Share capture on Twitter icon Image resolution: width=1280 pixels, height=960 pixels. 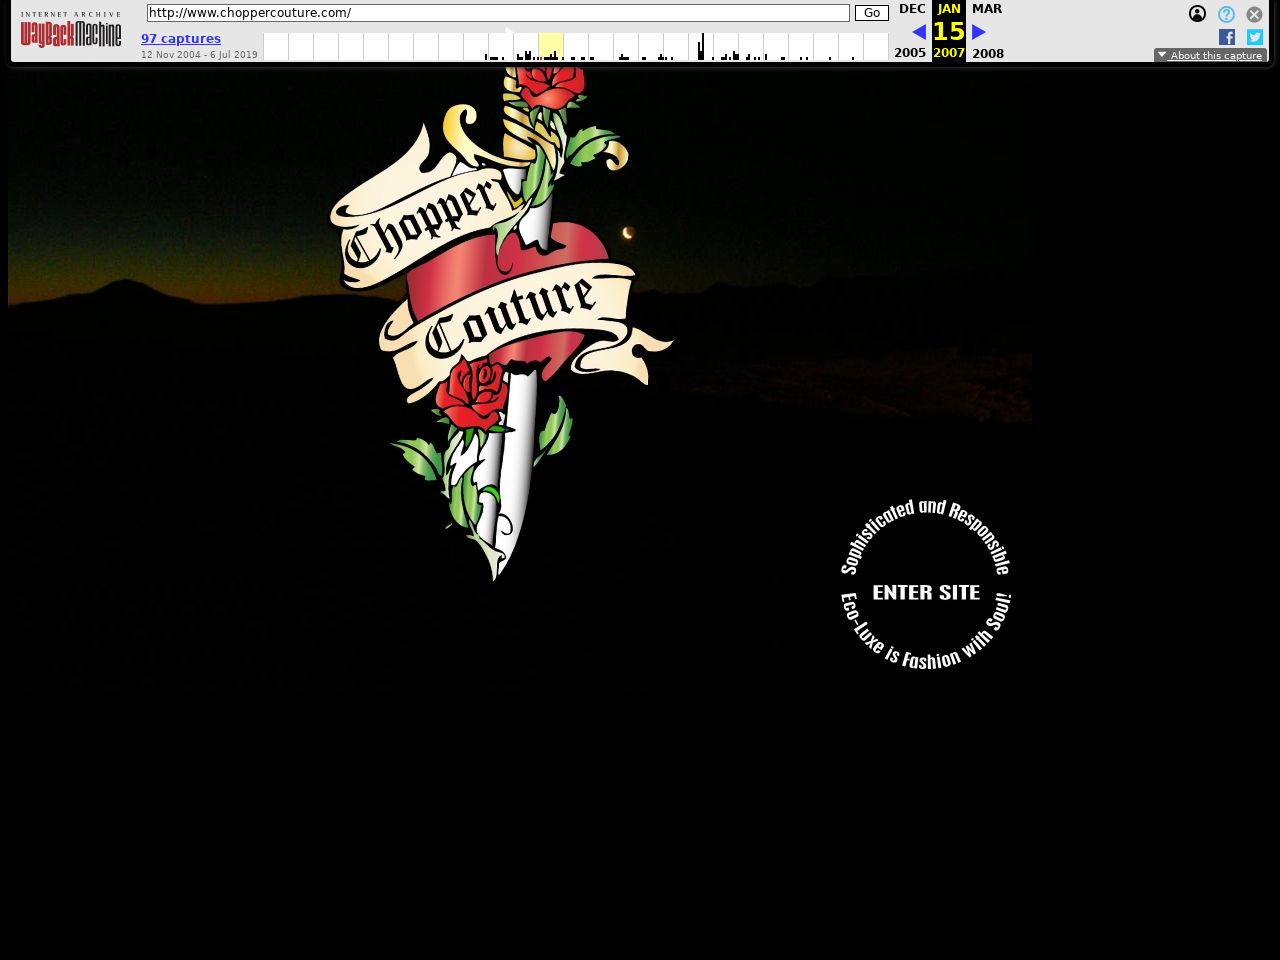(x=1255, y=37)
